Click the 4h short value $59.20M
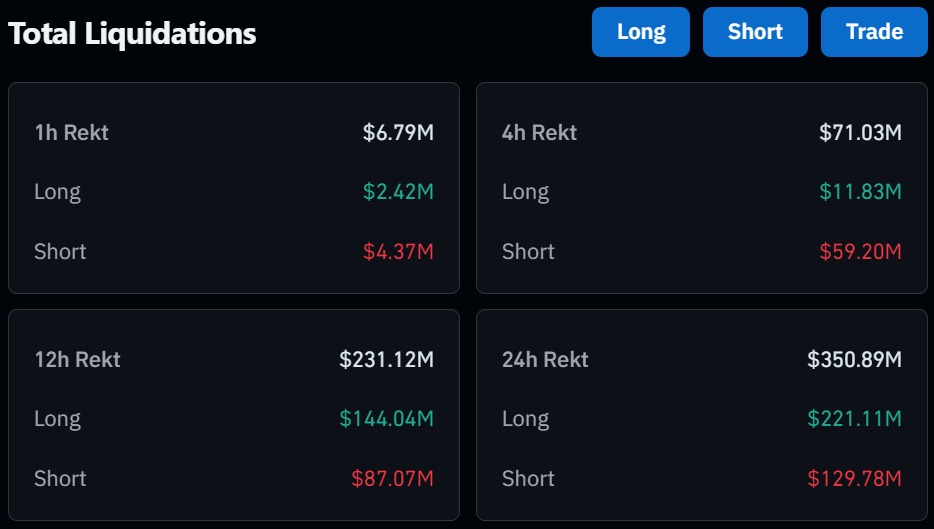Viewport: 934px width, 529px height. (x=860, y=251)
